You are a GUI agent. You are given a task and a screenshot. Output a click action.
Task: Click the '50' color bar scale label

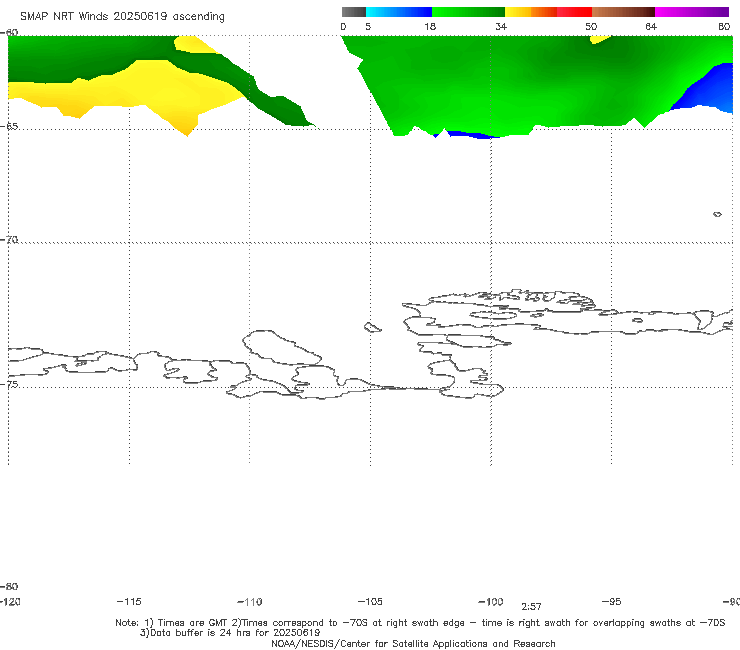[591, 27]
